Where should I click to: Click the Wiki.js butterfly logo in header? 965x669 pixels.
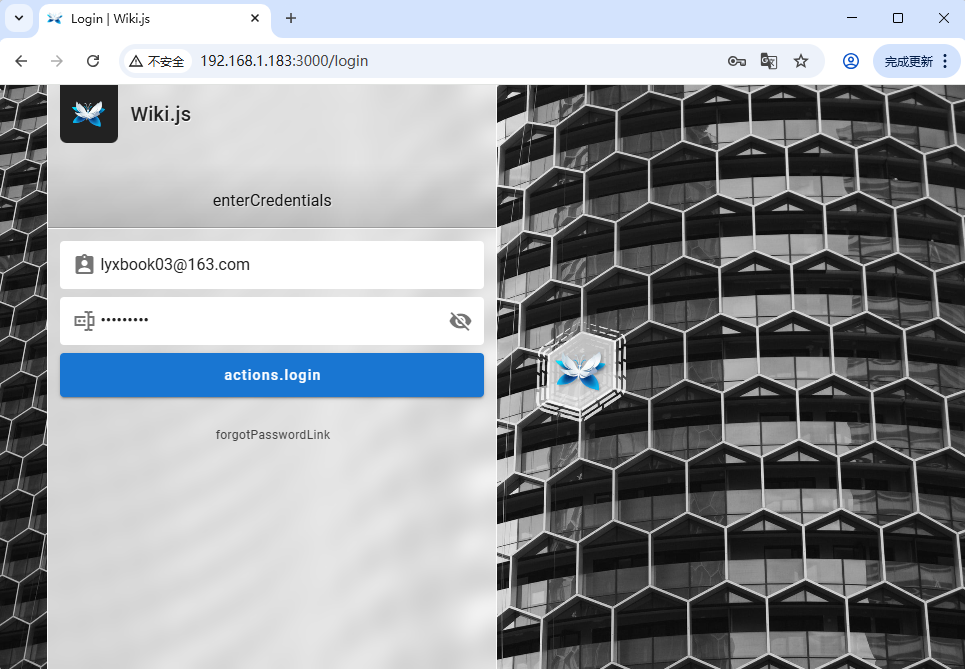[x=89, y=114]
